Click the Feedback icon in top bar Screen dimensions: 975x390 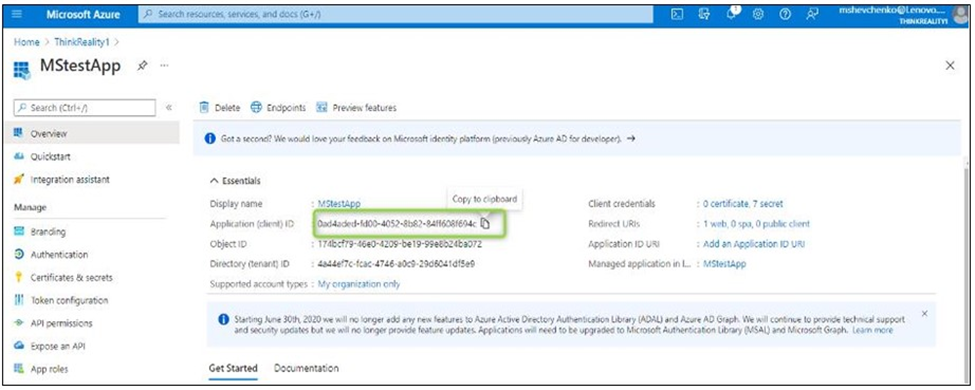coord(812,14)
